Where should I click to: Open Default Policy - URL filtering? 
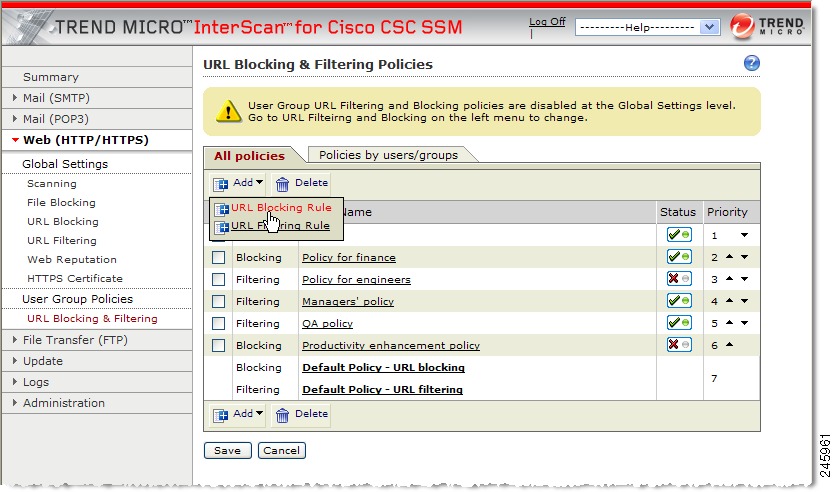click(382, 389)
